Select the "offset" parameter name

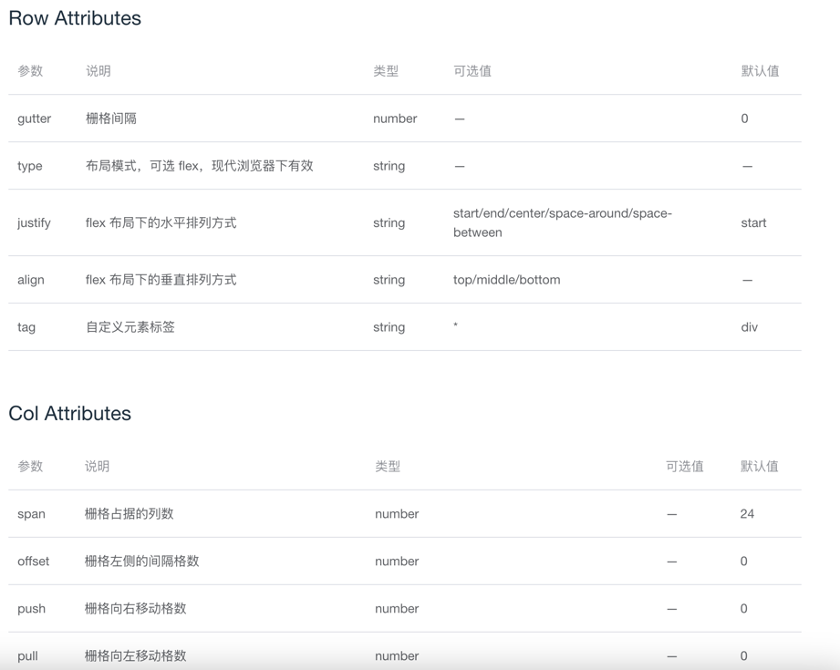33,561
